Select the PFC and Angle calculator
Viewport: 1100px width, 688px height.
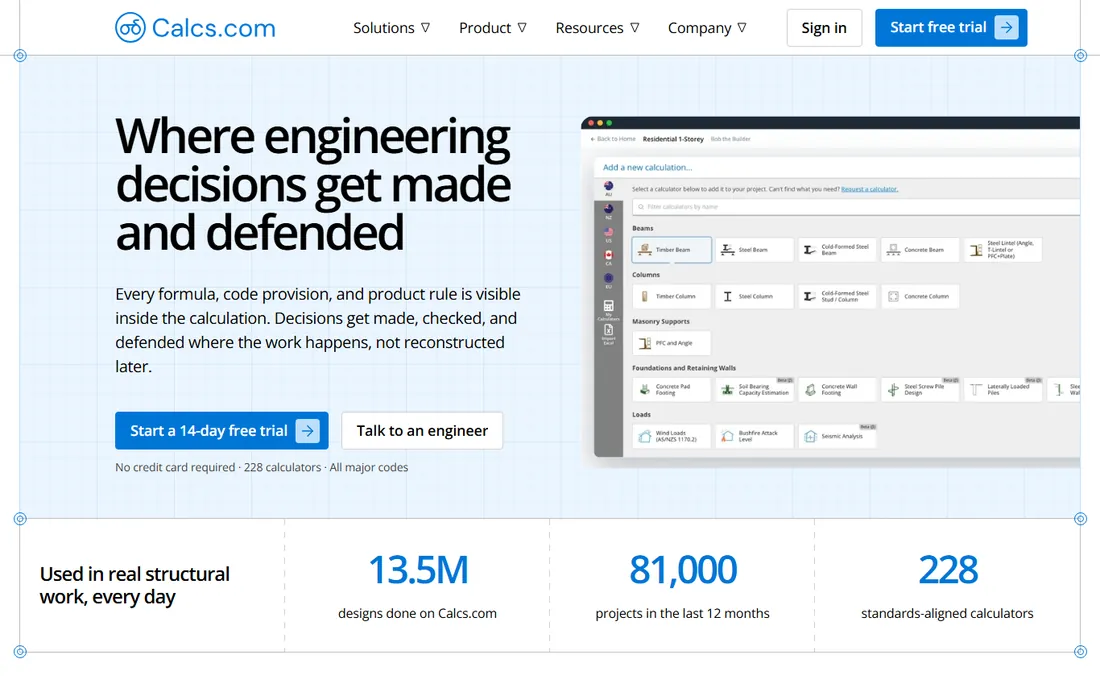(x=671, y=343)
